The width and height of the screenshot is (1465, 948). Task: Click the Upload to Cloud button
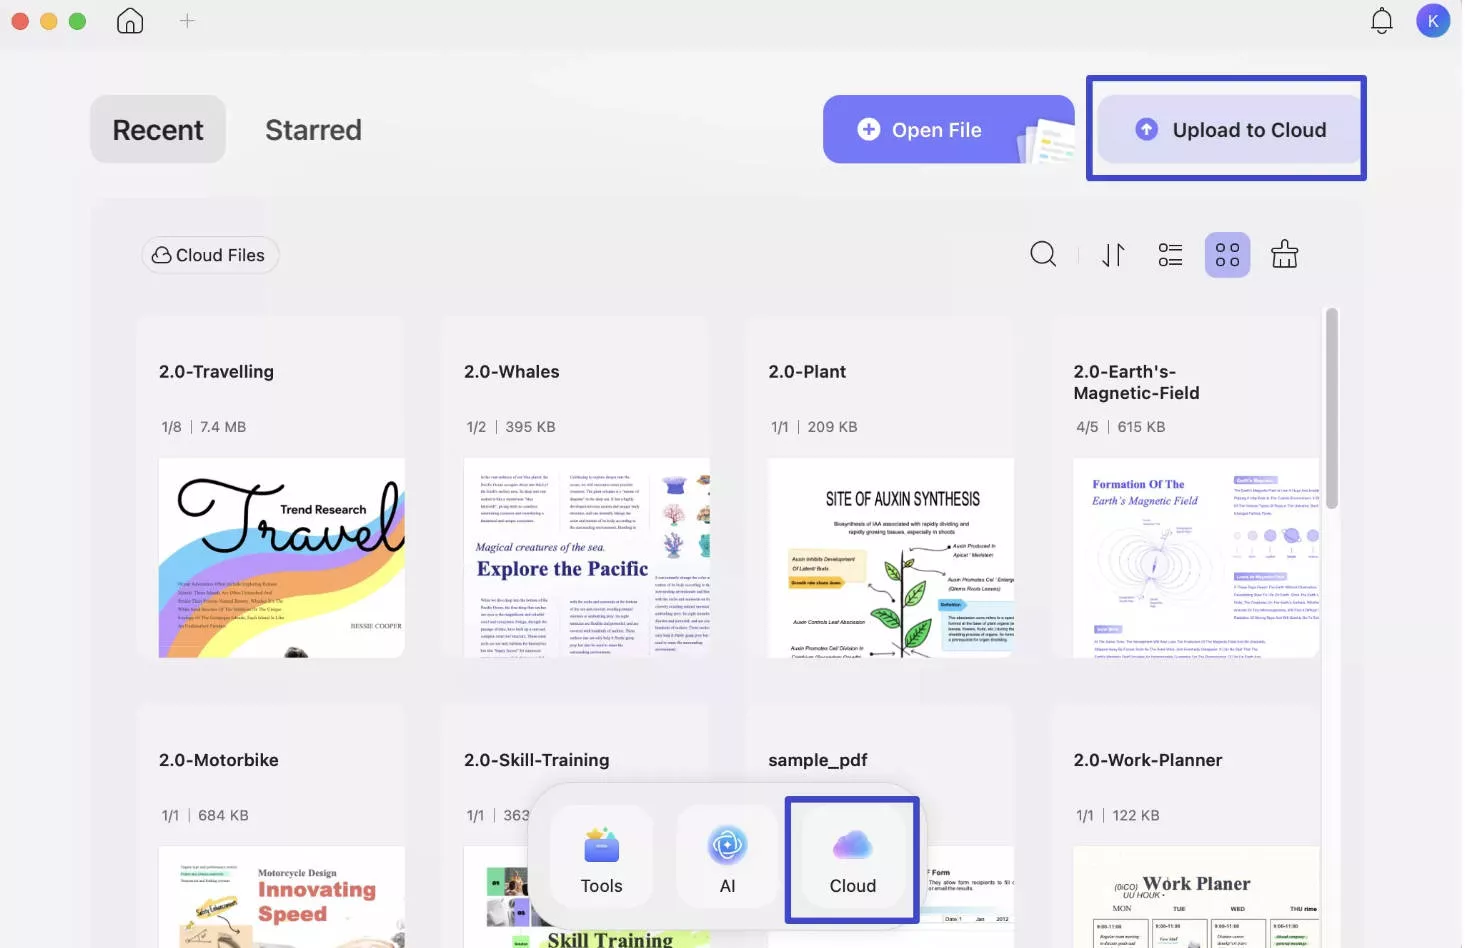1229,130
